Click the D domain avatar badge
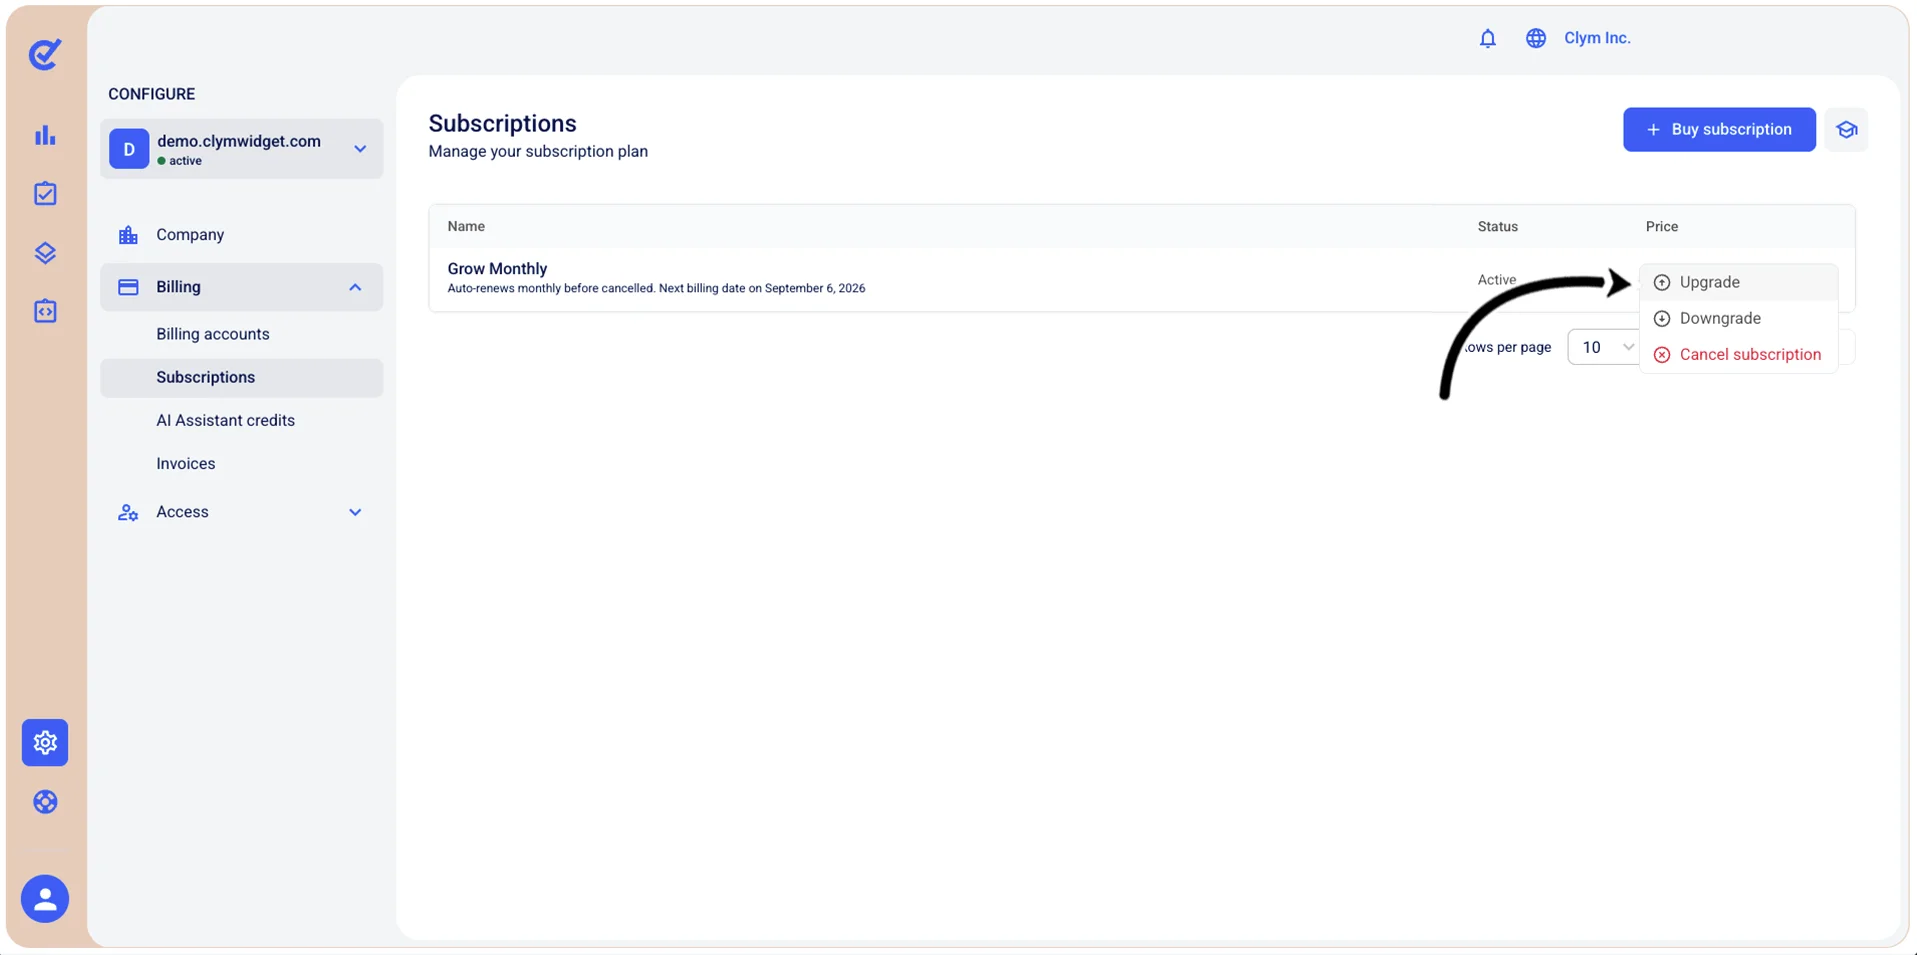This screenshot has height=955, width=1917. coord(129,149)
